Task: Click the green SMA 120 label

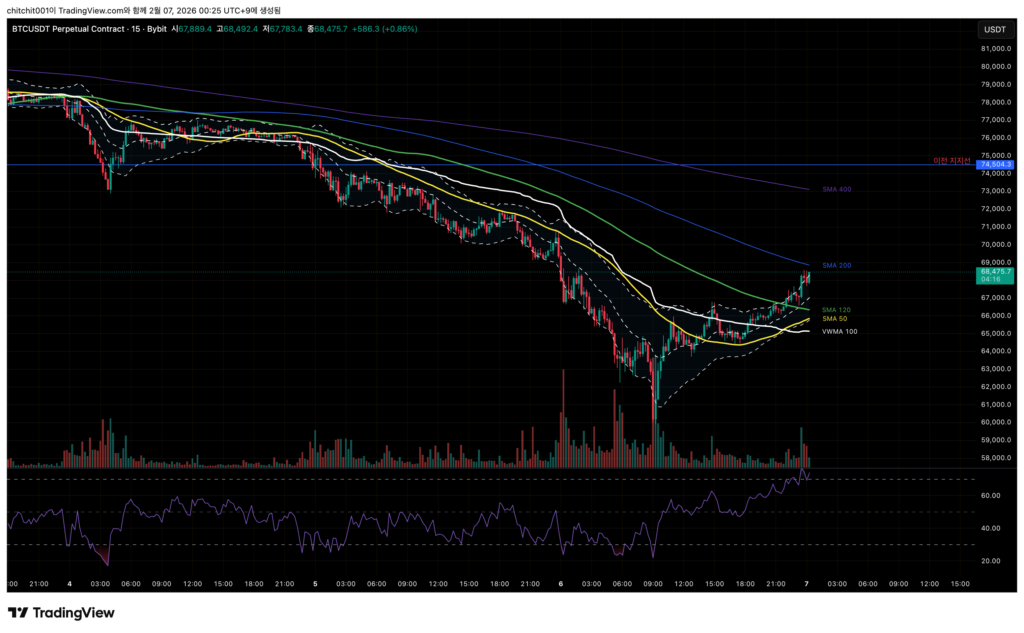Action: (x=836, y=310)
